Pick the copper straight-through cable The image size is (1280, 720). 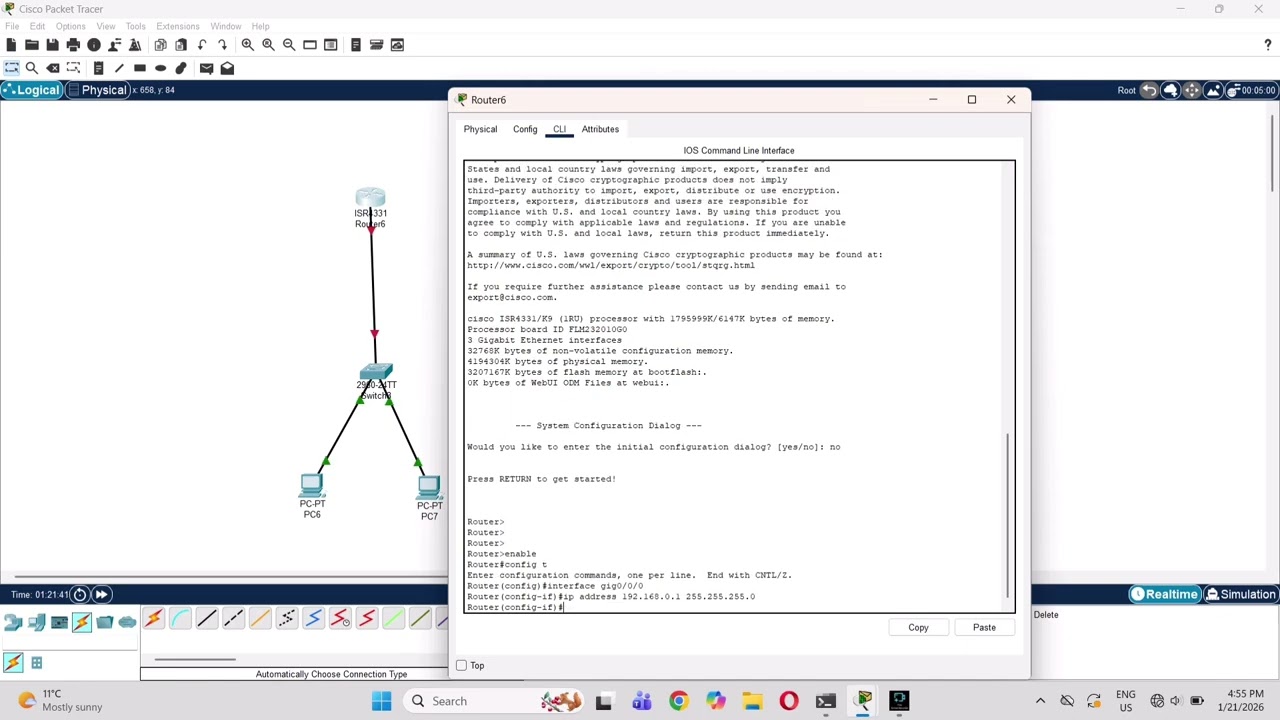point(207,620)
